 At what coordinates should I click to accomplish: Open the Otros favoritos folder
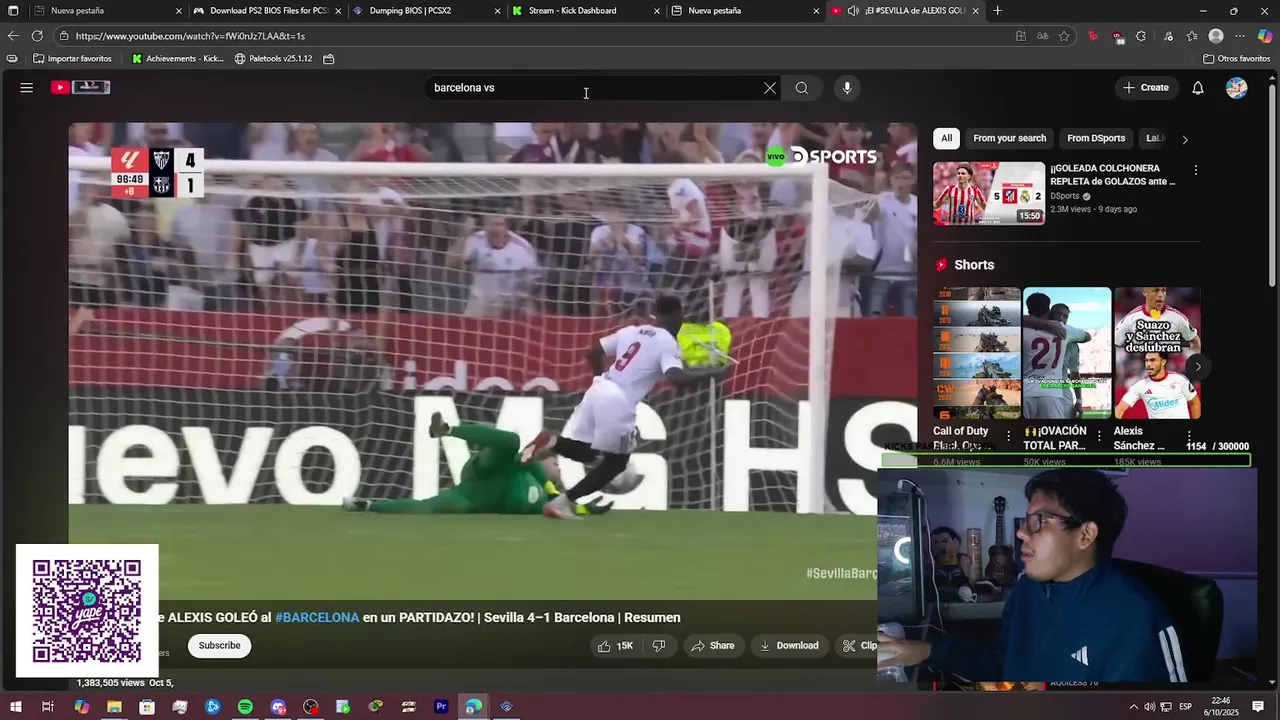1237,59
